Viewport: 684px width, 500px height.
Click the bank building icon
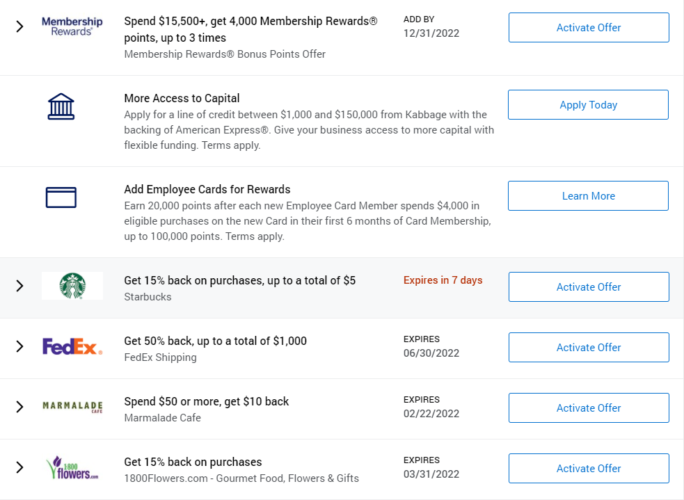pos(61,106)
